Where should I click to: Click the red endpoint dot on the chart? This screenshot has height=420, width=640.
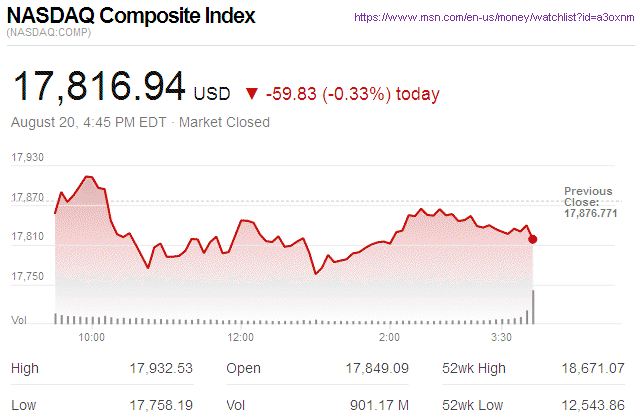coord(532,239)
